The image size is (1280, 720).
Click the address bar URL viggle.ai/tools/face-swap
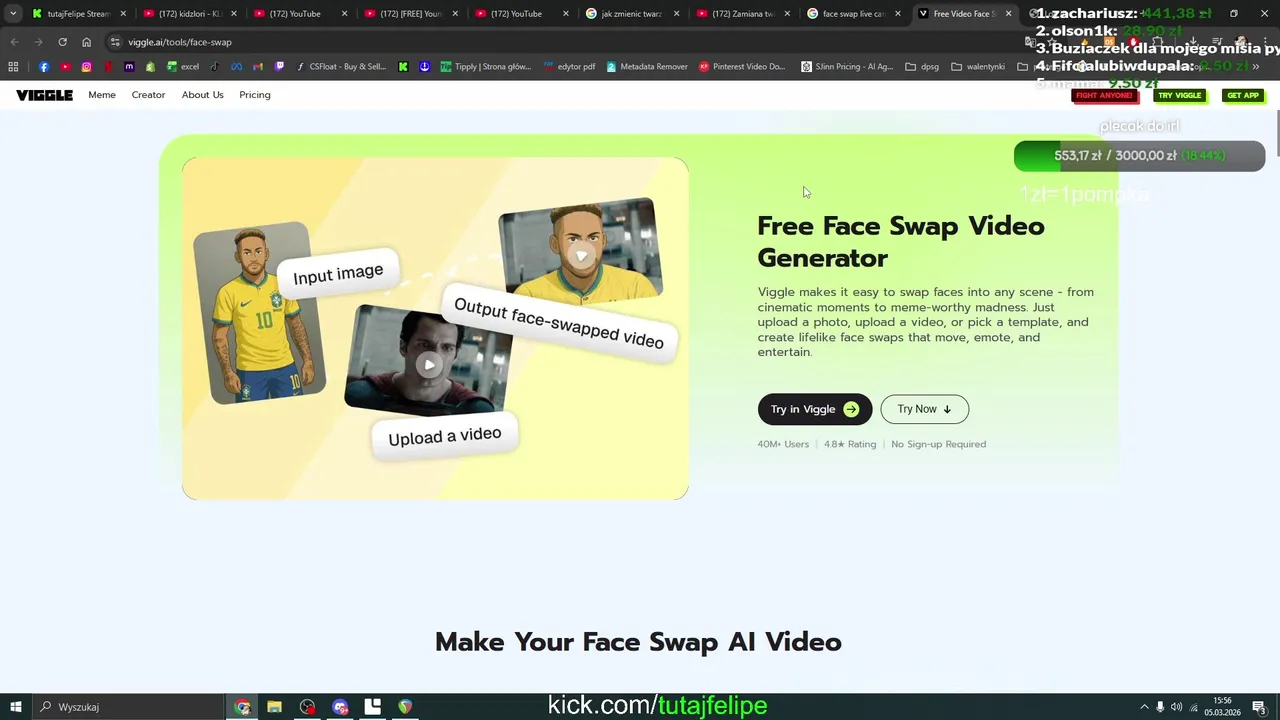[180, 42]
